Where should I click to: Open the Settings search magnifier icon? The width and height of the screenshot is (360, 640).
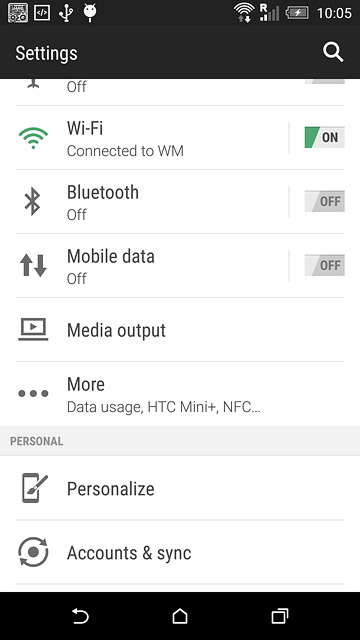pos(333,53)
